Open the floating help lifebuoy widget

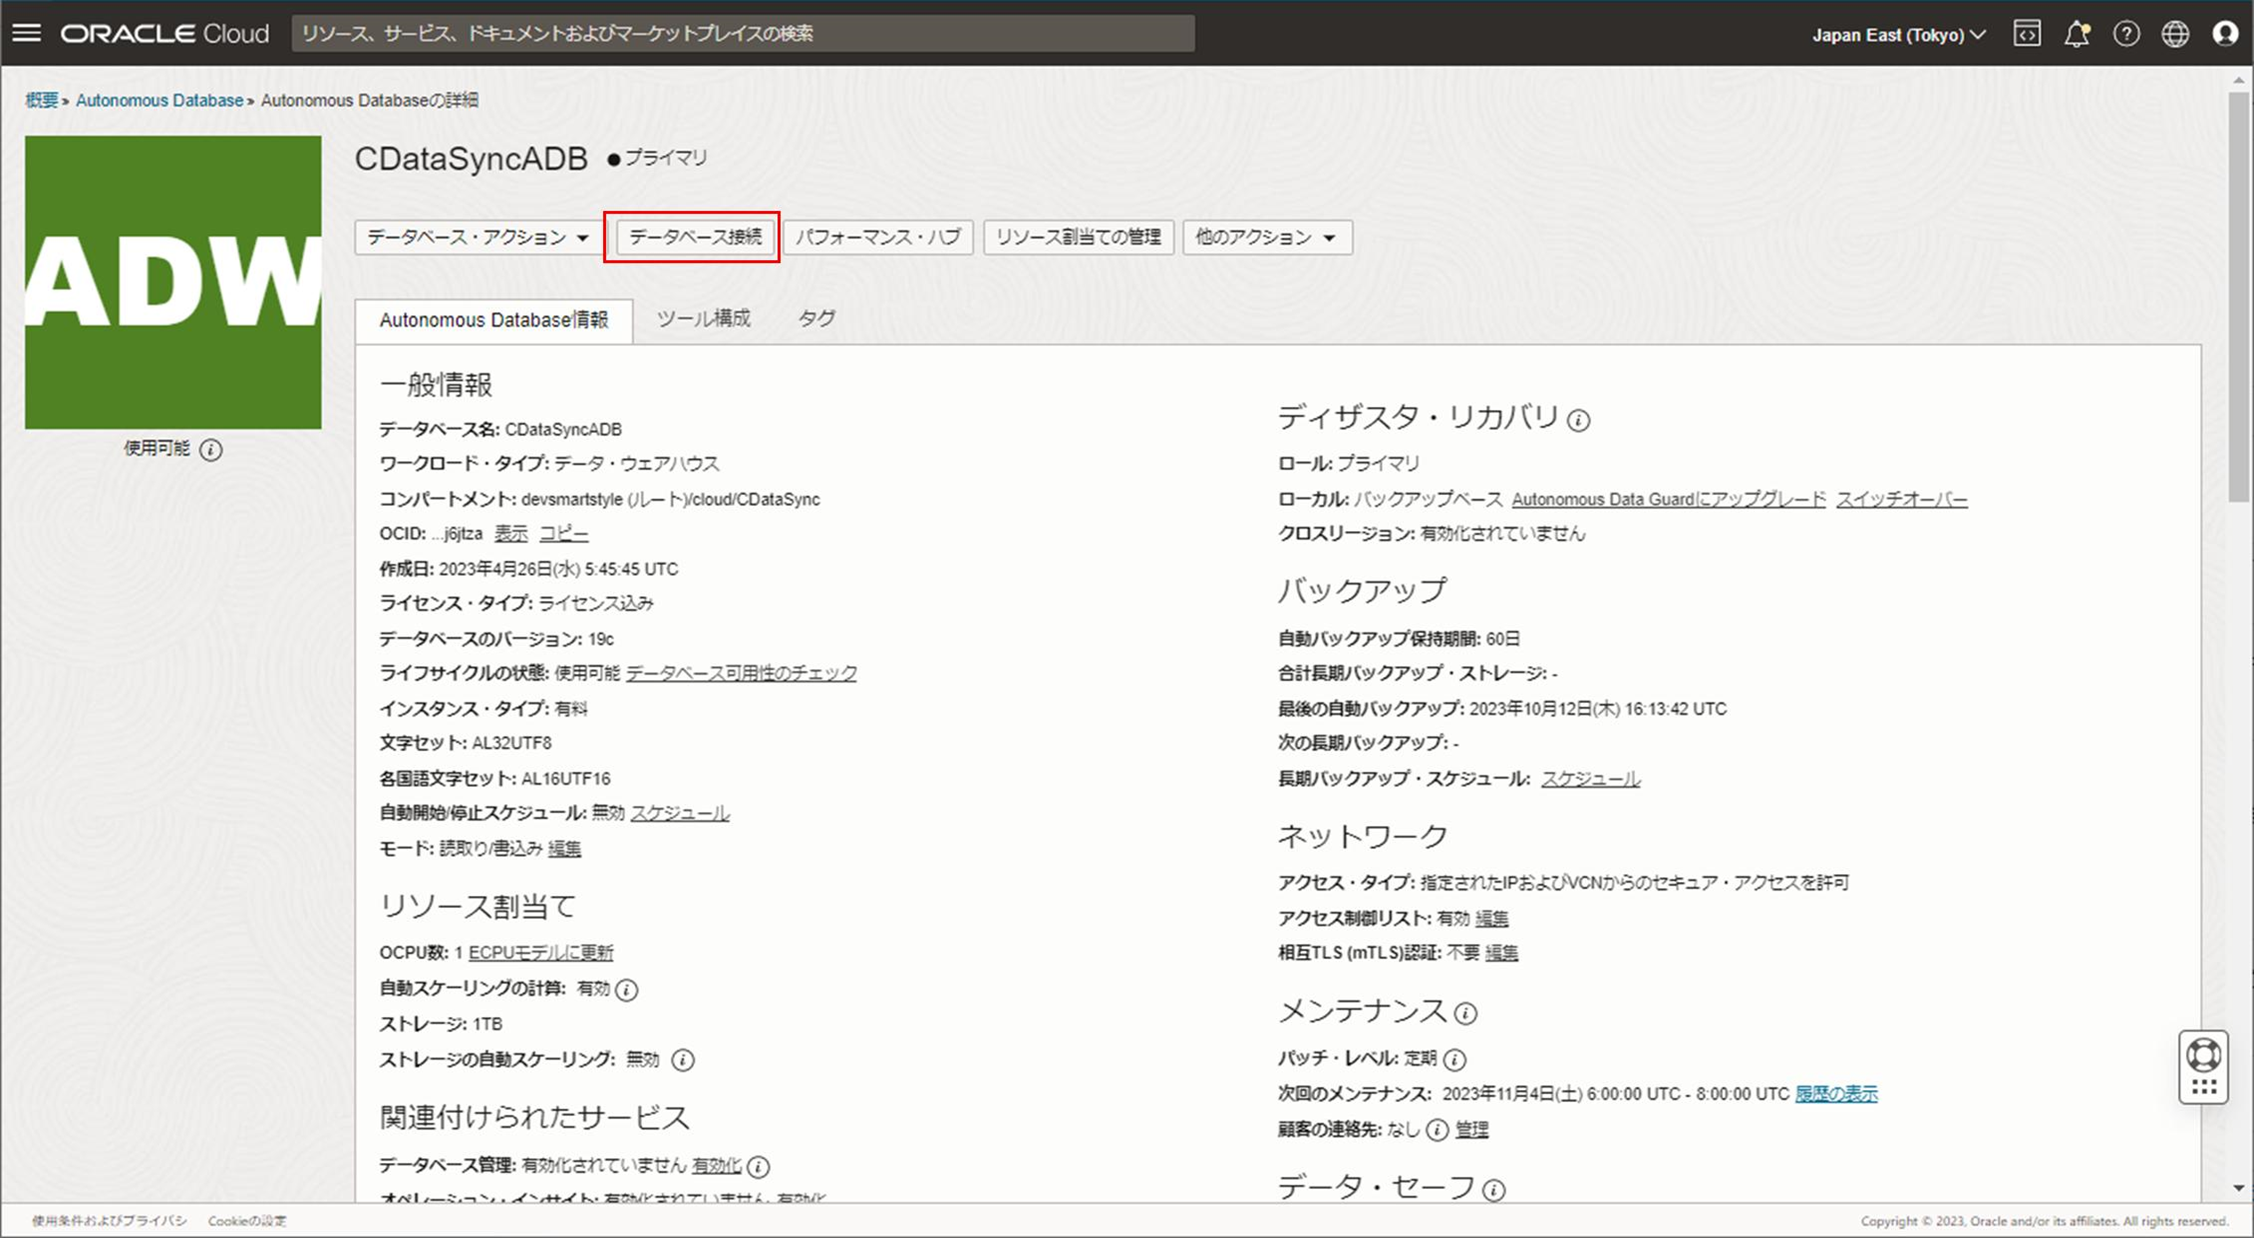pos(2204,1067)
